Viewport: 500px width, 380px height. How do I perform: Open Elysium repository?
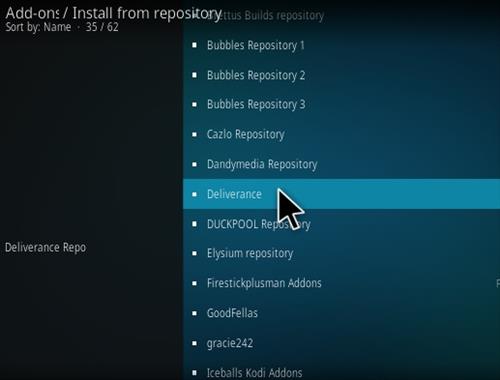pyautogui.click(x=341, y=253)
